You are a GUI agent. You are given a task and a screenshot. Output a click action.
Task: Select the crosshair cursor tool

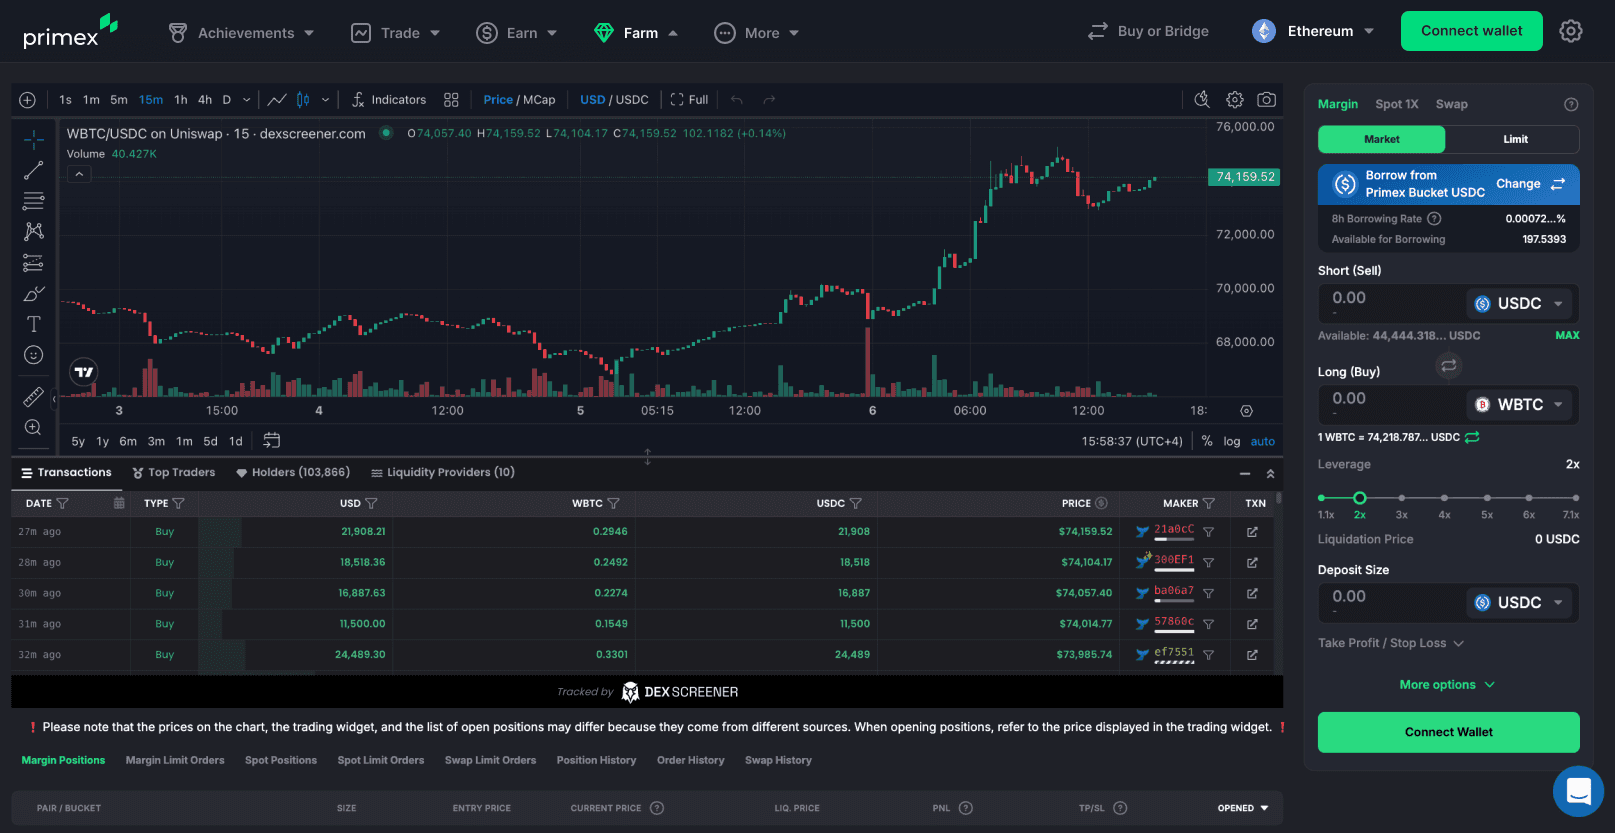pyautogui.click(x=33, y=140)
